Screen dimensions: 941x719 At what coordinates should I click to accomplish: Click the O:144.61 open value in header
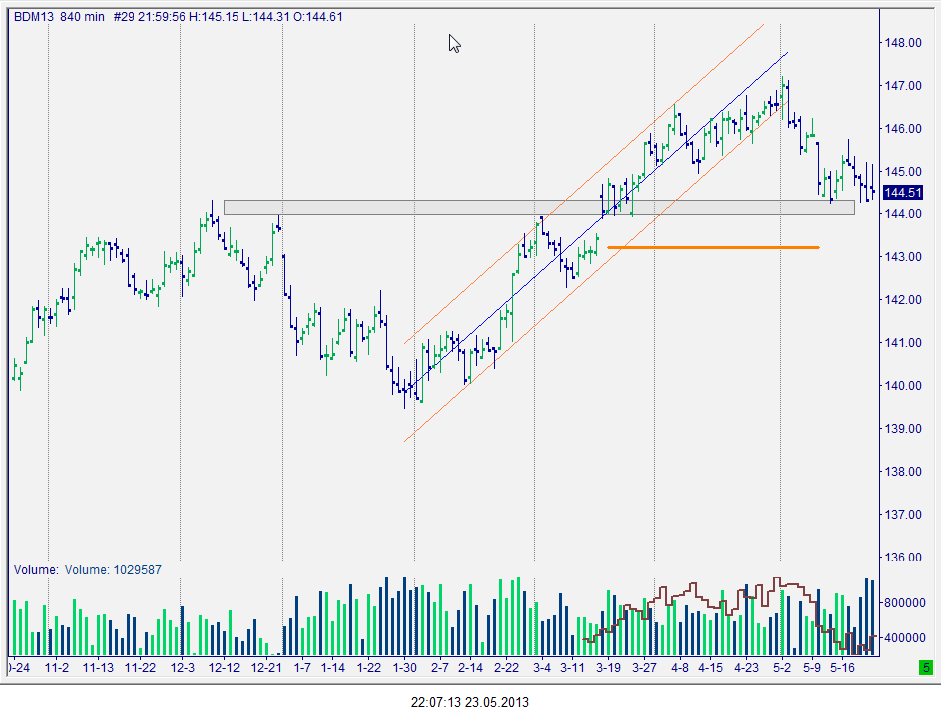point(318,17)
